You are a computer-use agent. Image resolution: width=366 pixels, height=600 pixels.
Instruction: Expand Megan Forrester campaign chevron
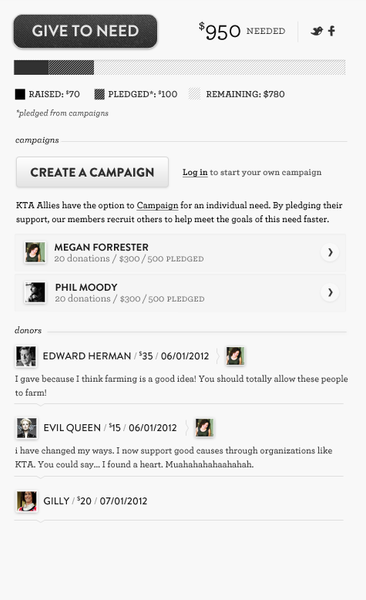[x=330, y=252]
